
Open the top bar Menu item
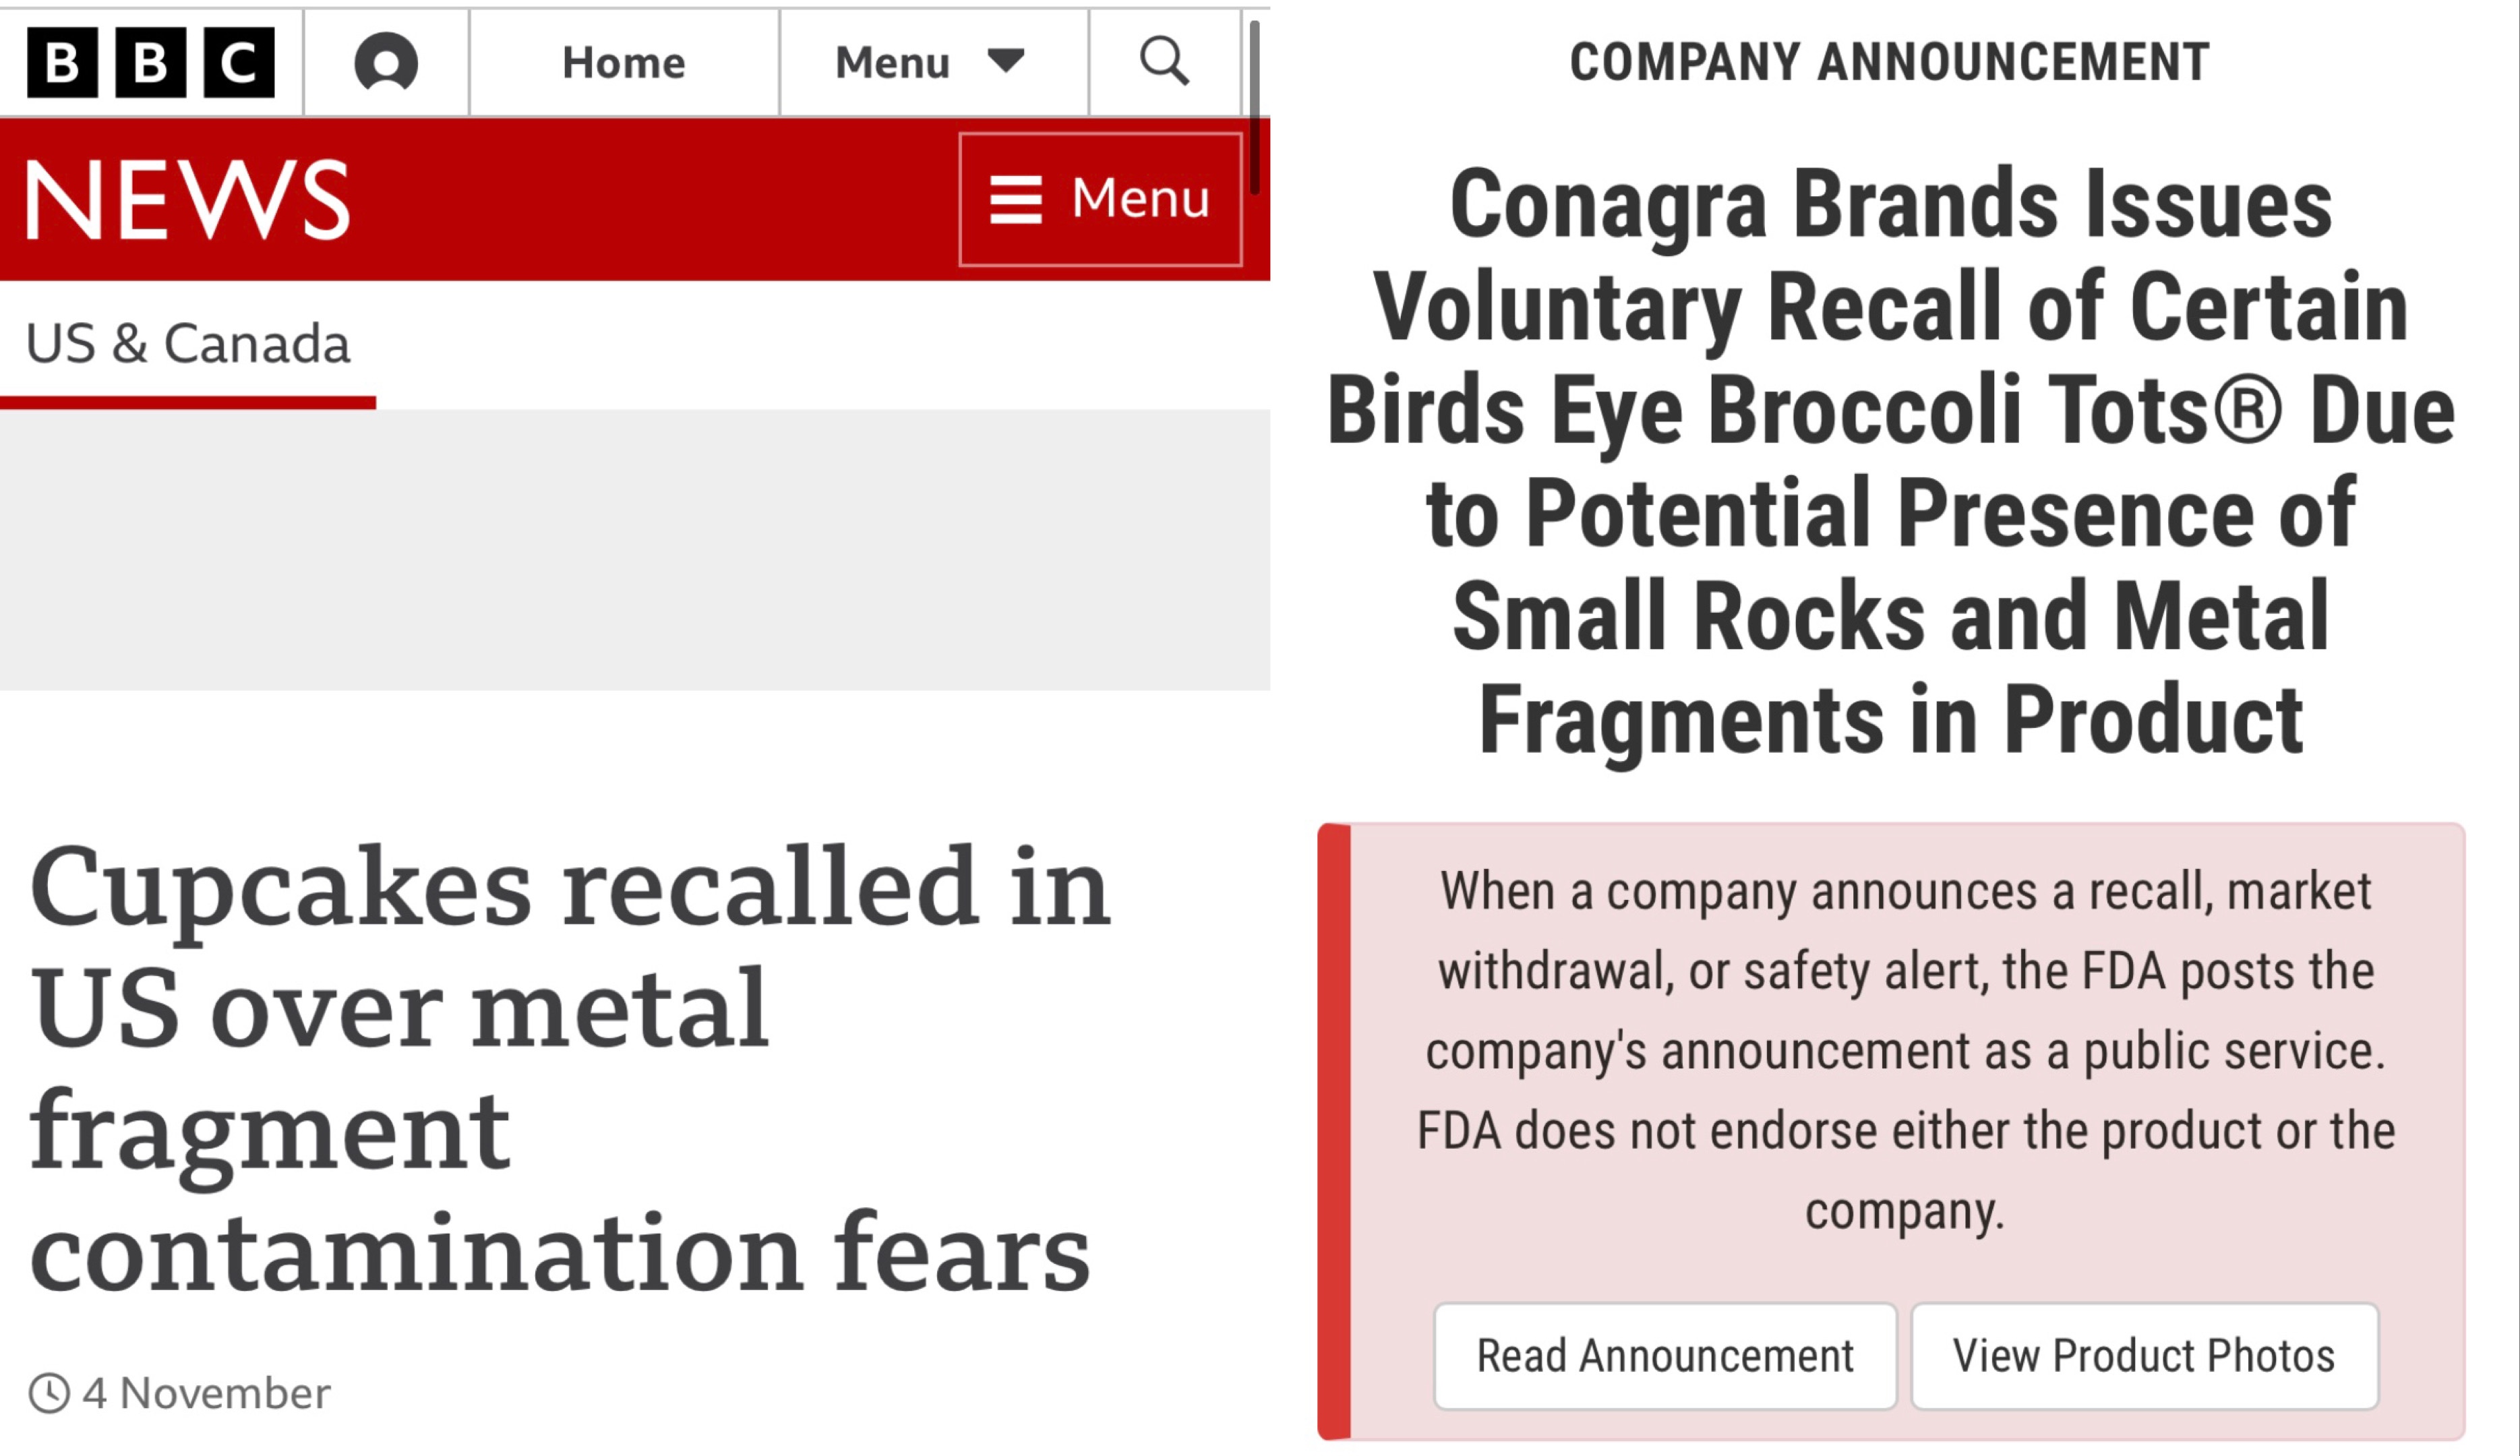tap(892, 62)
